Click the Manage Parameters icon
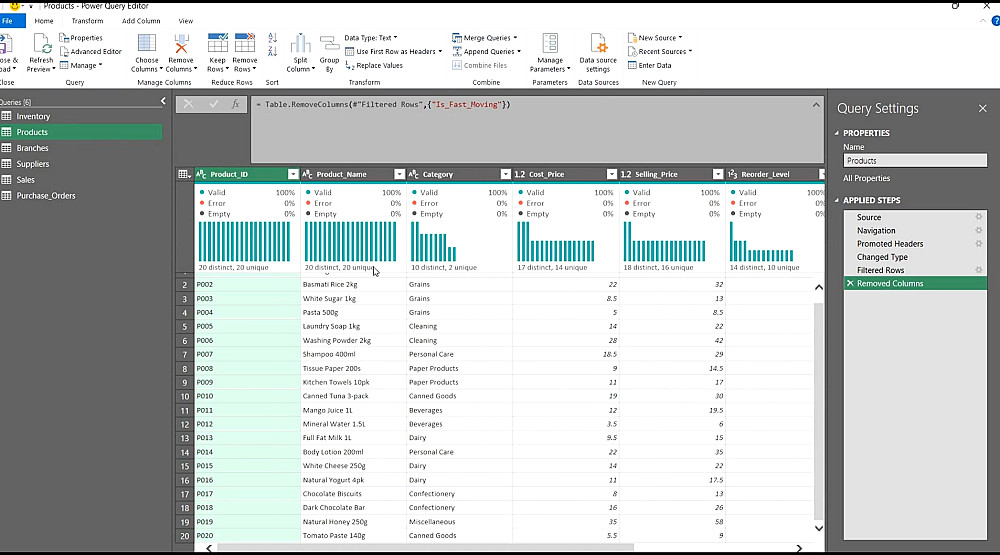The image size is (1000, 555). 550,44
